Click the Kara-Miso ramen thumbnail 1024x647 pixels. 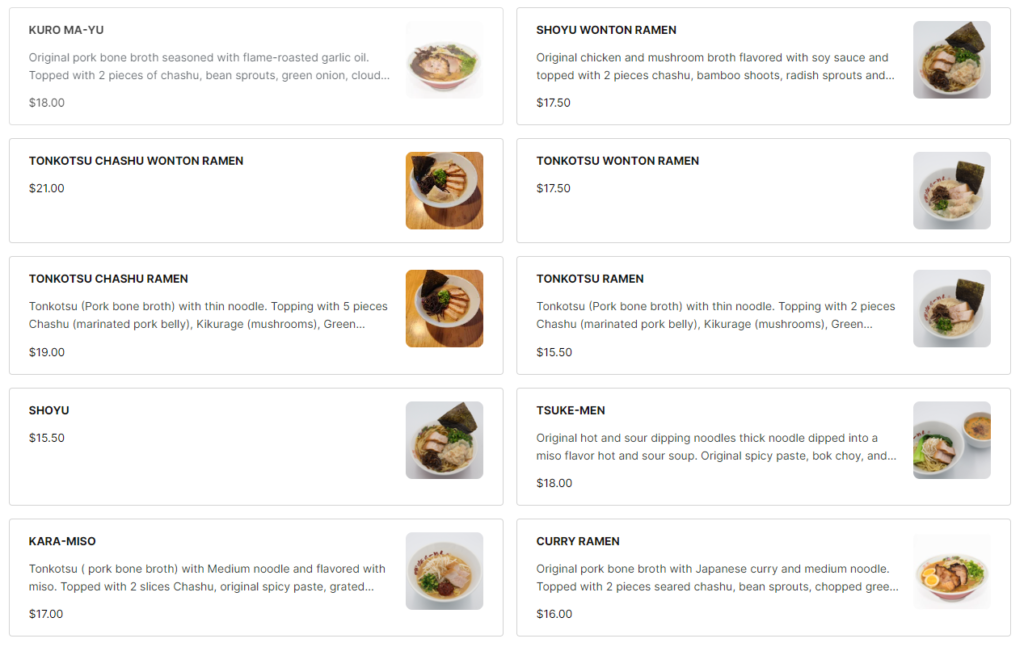click(x=444, y=571)
